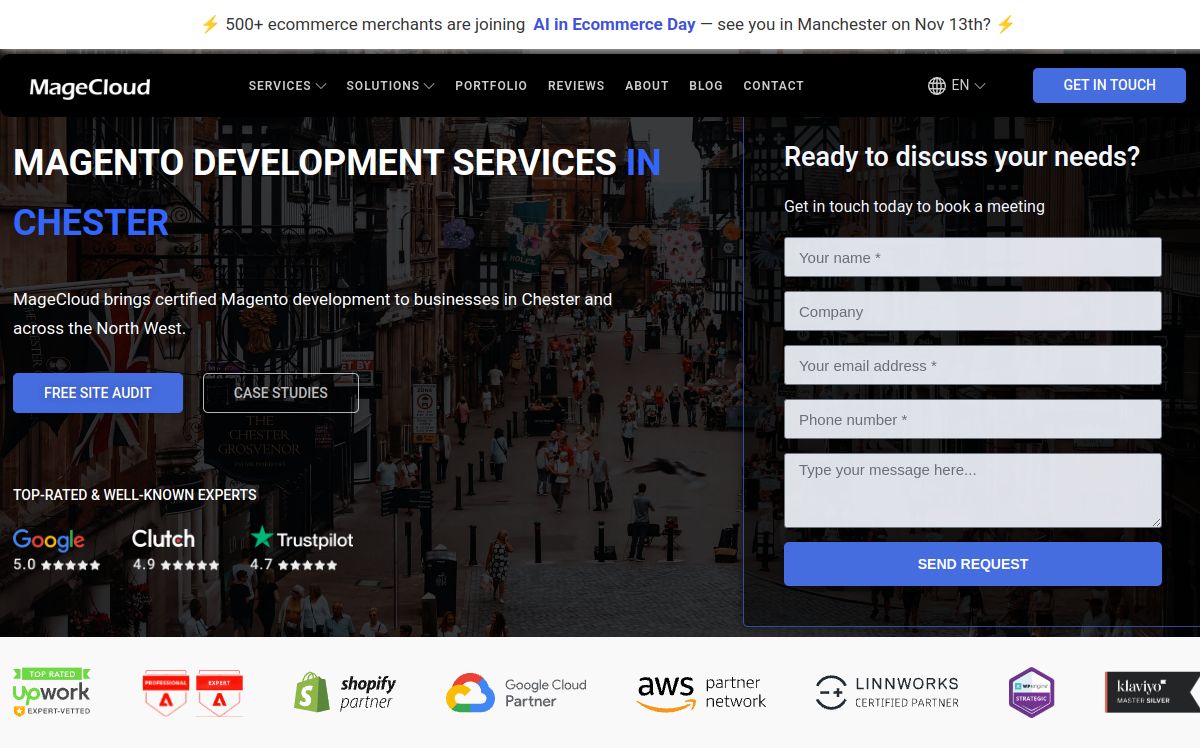Expand the Services dropdown menu

tap(287, 86)
